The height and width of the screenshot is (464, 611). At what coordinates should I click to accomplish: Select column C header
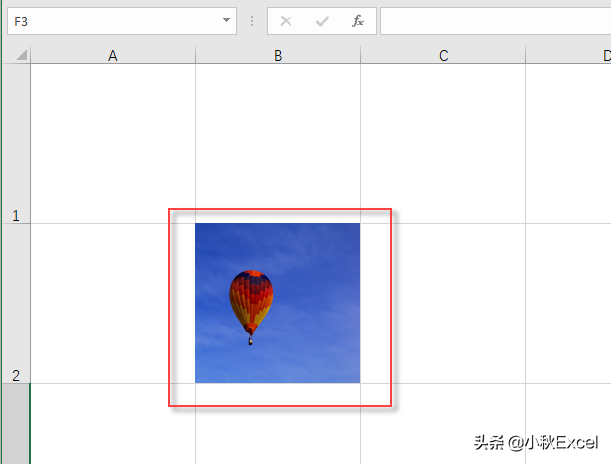[x=443, y=55]
